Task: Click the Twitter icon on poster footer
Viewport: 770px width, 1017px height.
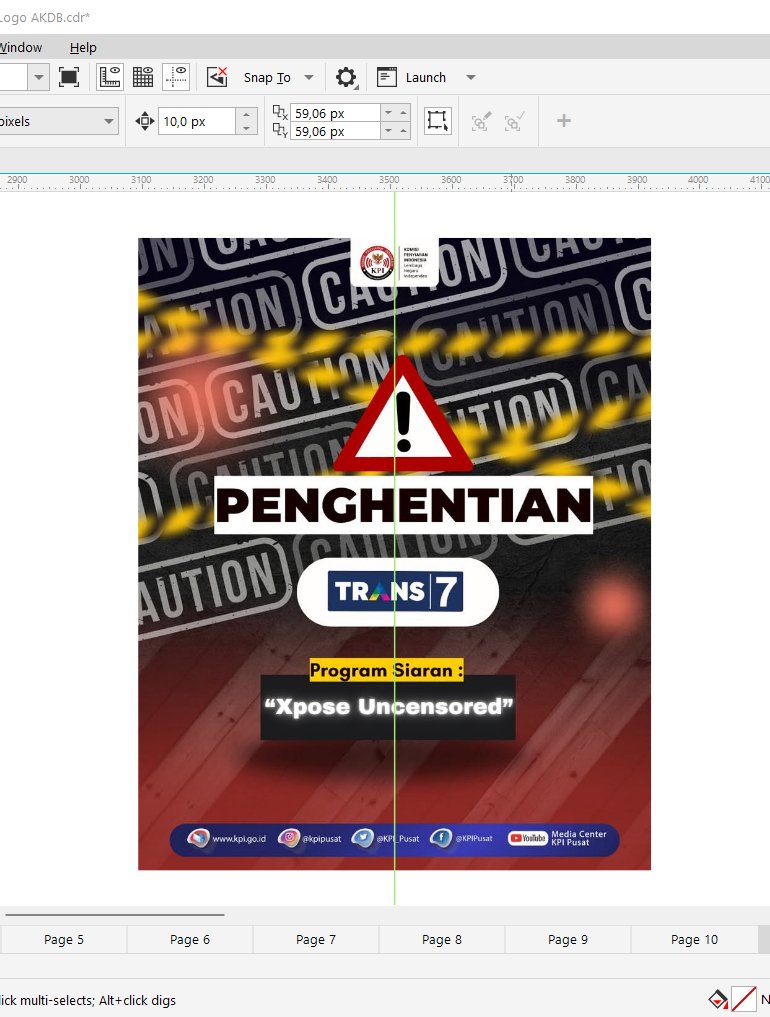Action: [x=363, y=838]
